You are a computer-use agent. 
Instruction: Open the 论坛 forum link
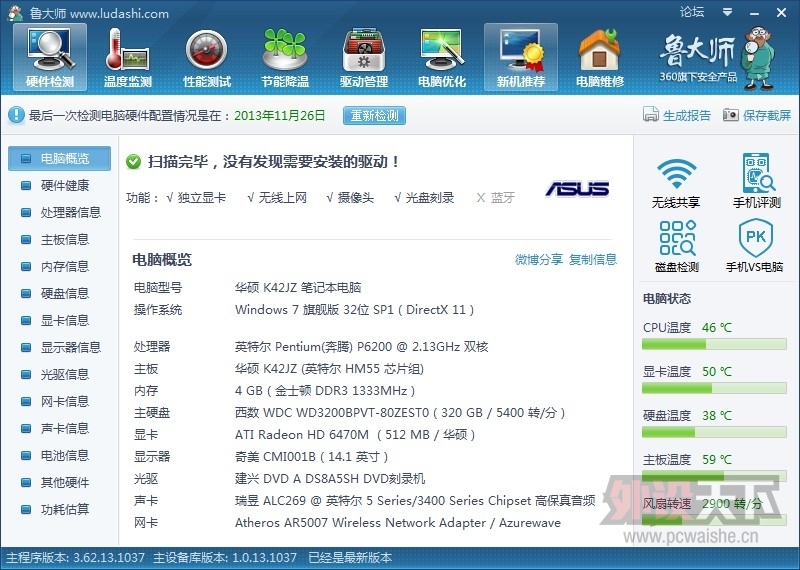[692, 12]
